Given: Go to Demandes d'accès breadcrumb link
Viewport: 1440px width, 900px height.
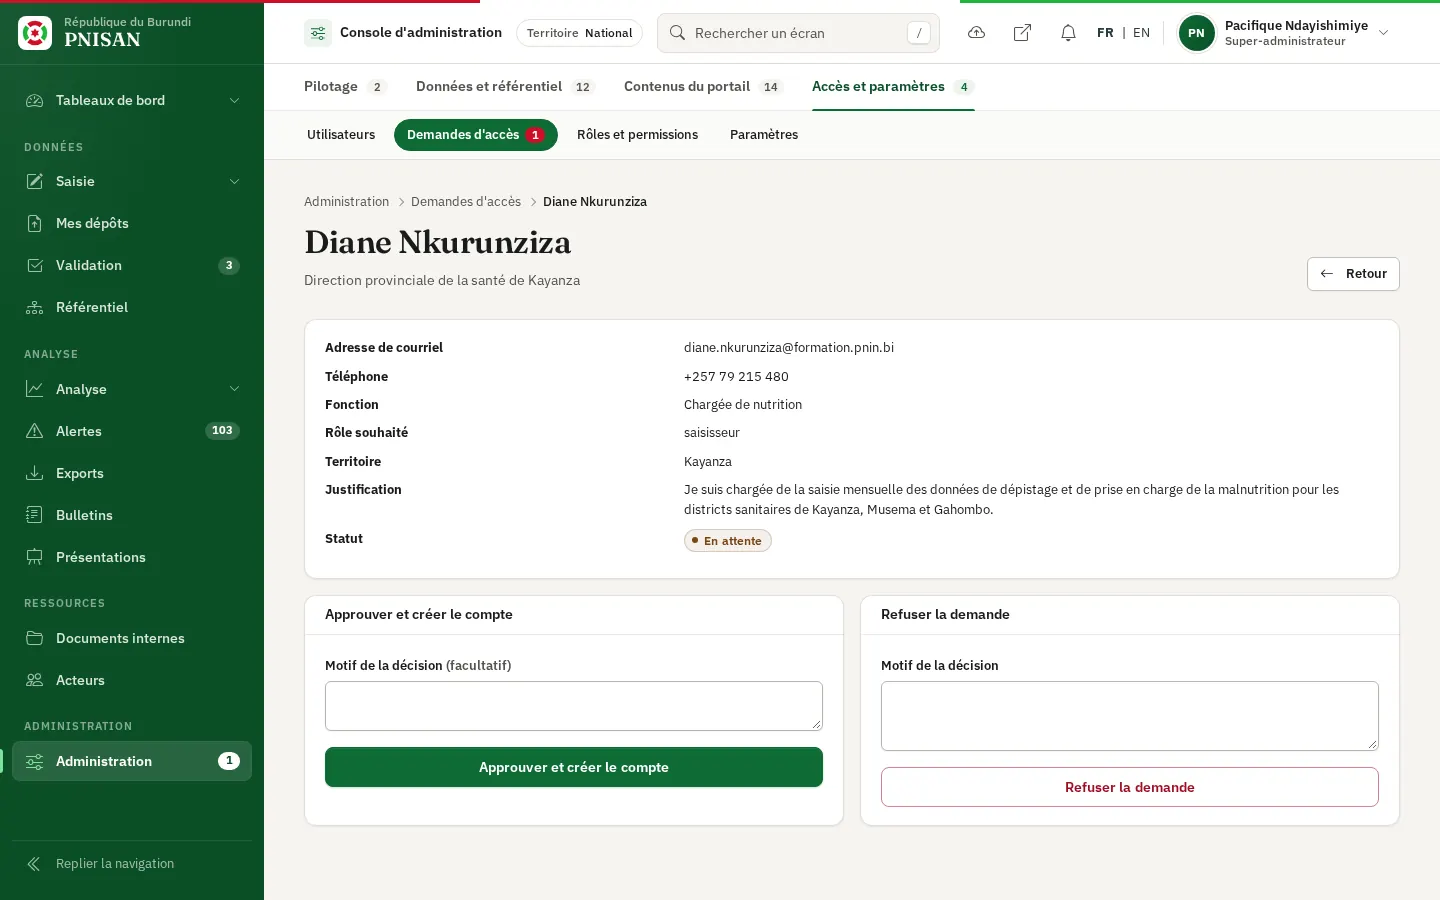Looking at the screenshot, I should tap(466, 202).
